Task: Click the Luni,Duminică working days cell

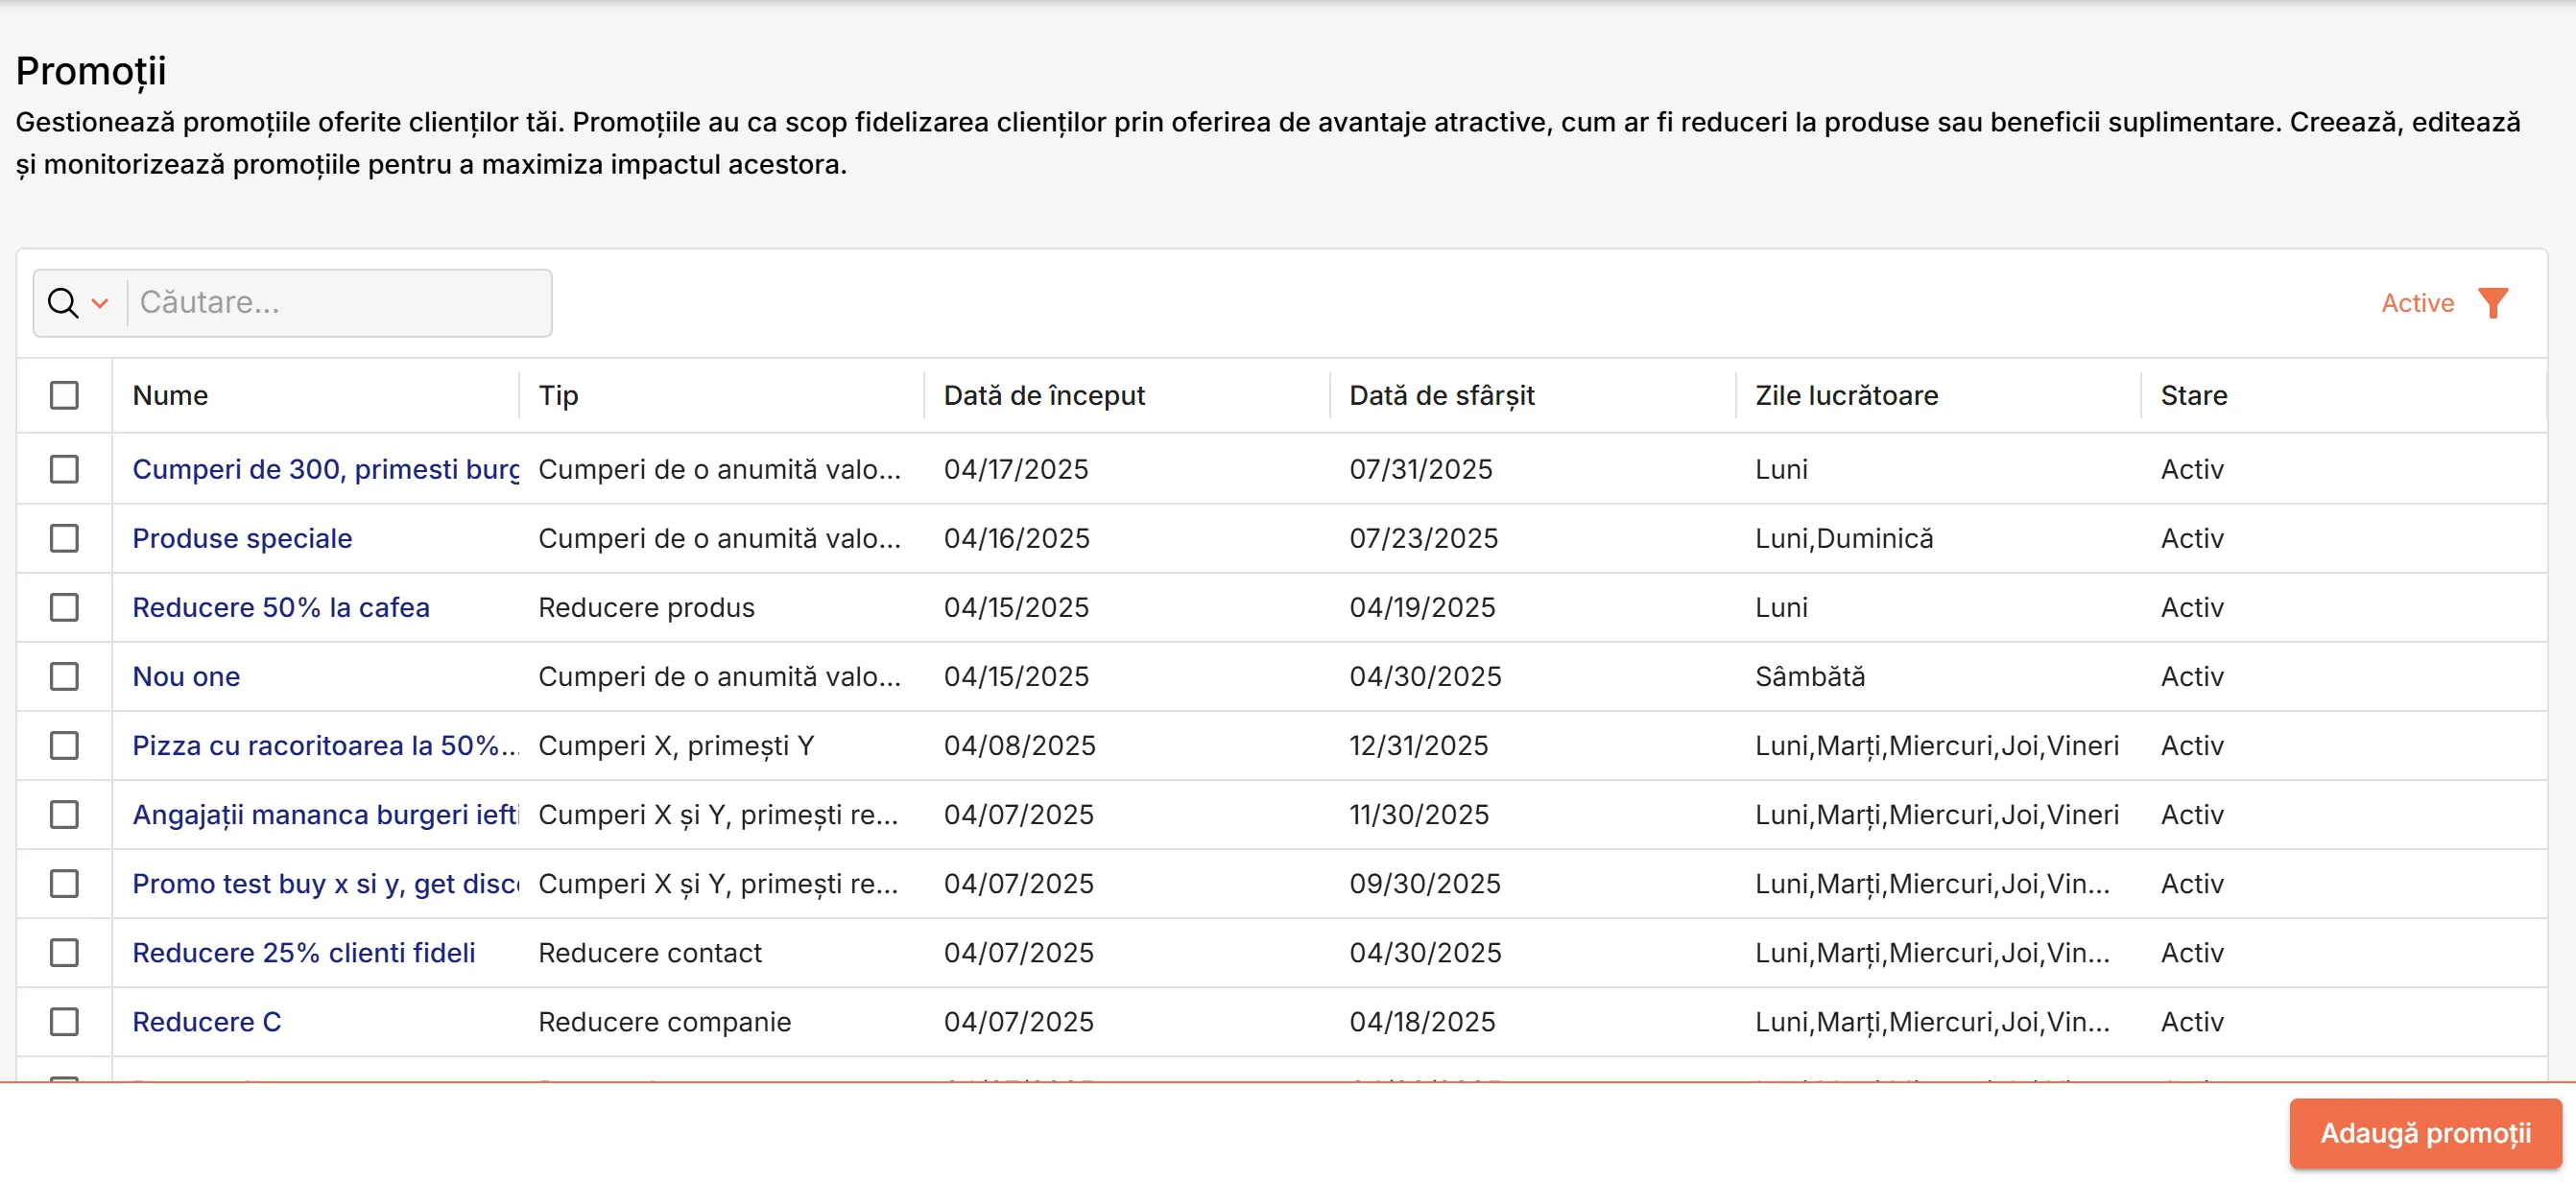Action: point(1844,538)
